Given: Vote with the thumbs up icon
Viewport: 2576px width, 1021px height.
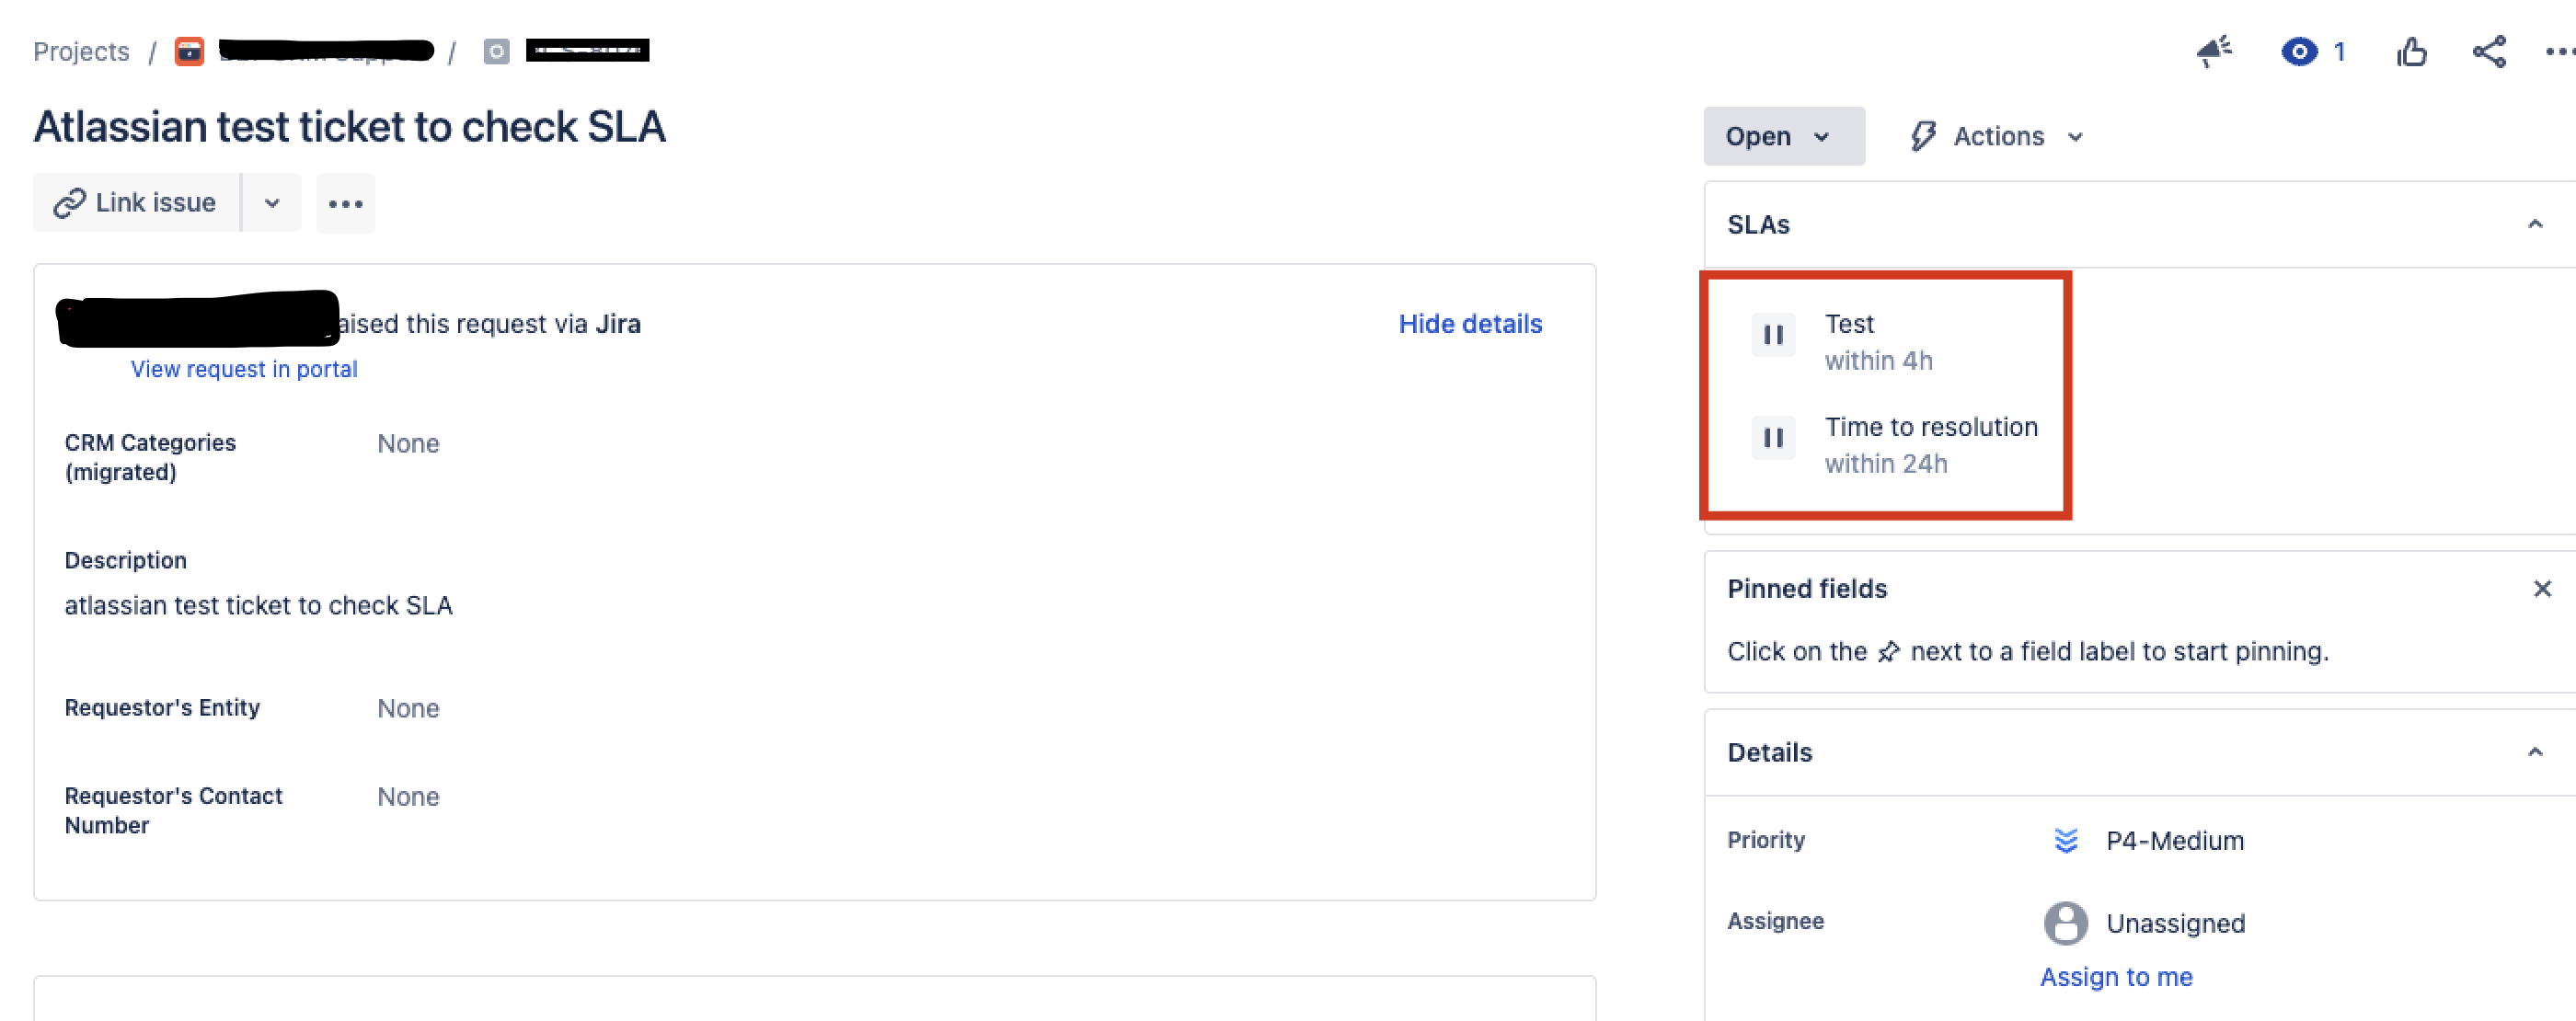Looking at the screenshot, I should tap(2411, 51).
